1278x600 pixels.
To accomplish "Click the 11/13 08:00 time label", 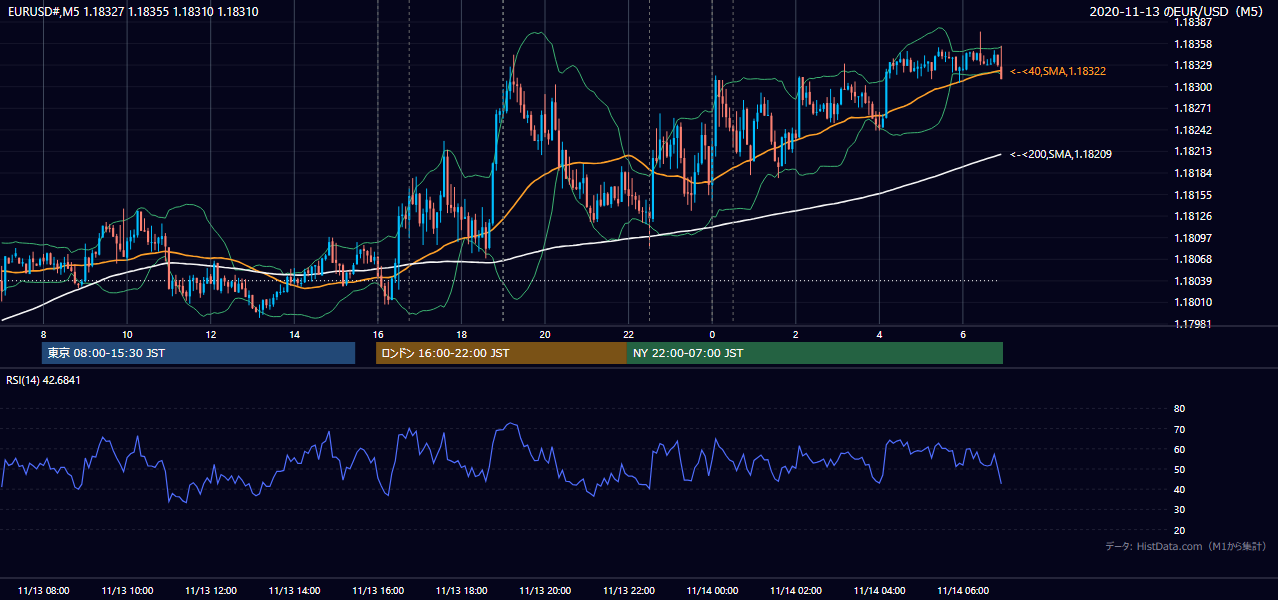I will [x=43, y=591].
